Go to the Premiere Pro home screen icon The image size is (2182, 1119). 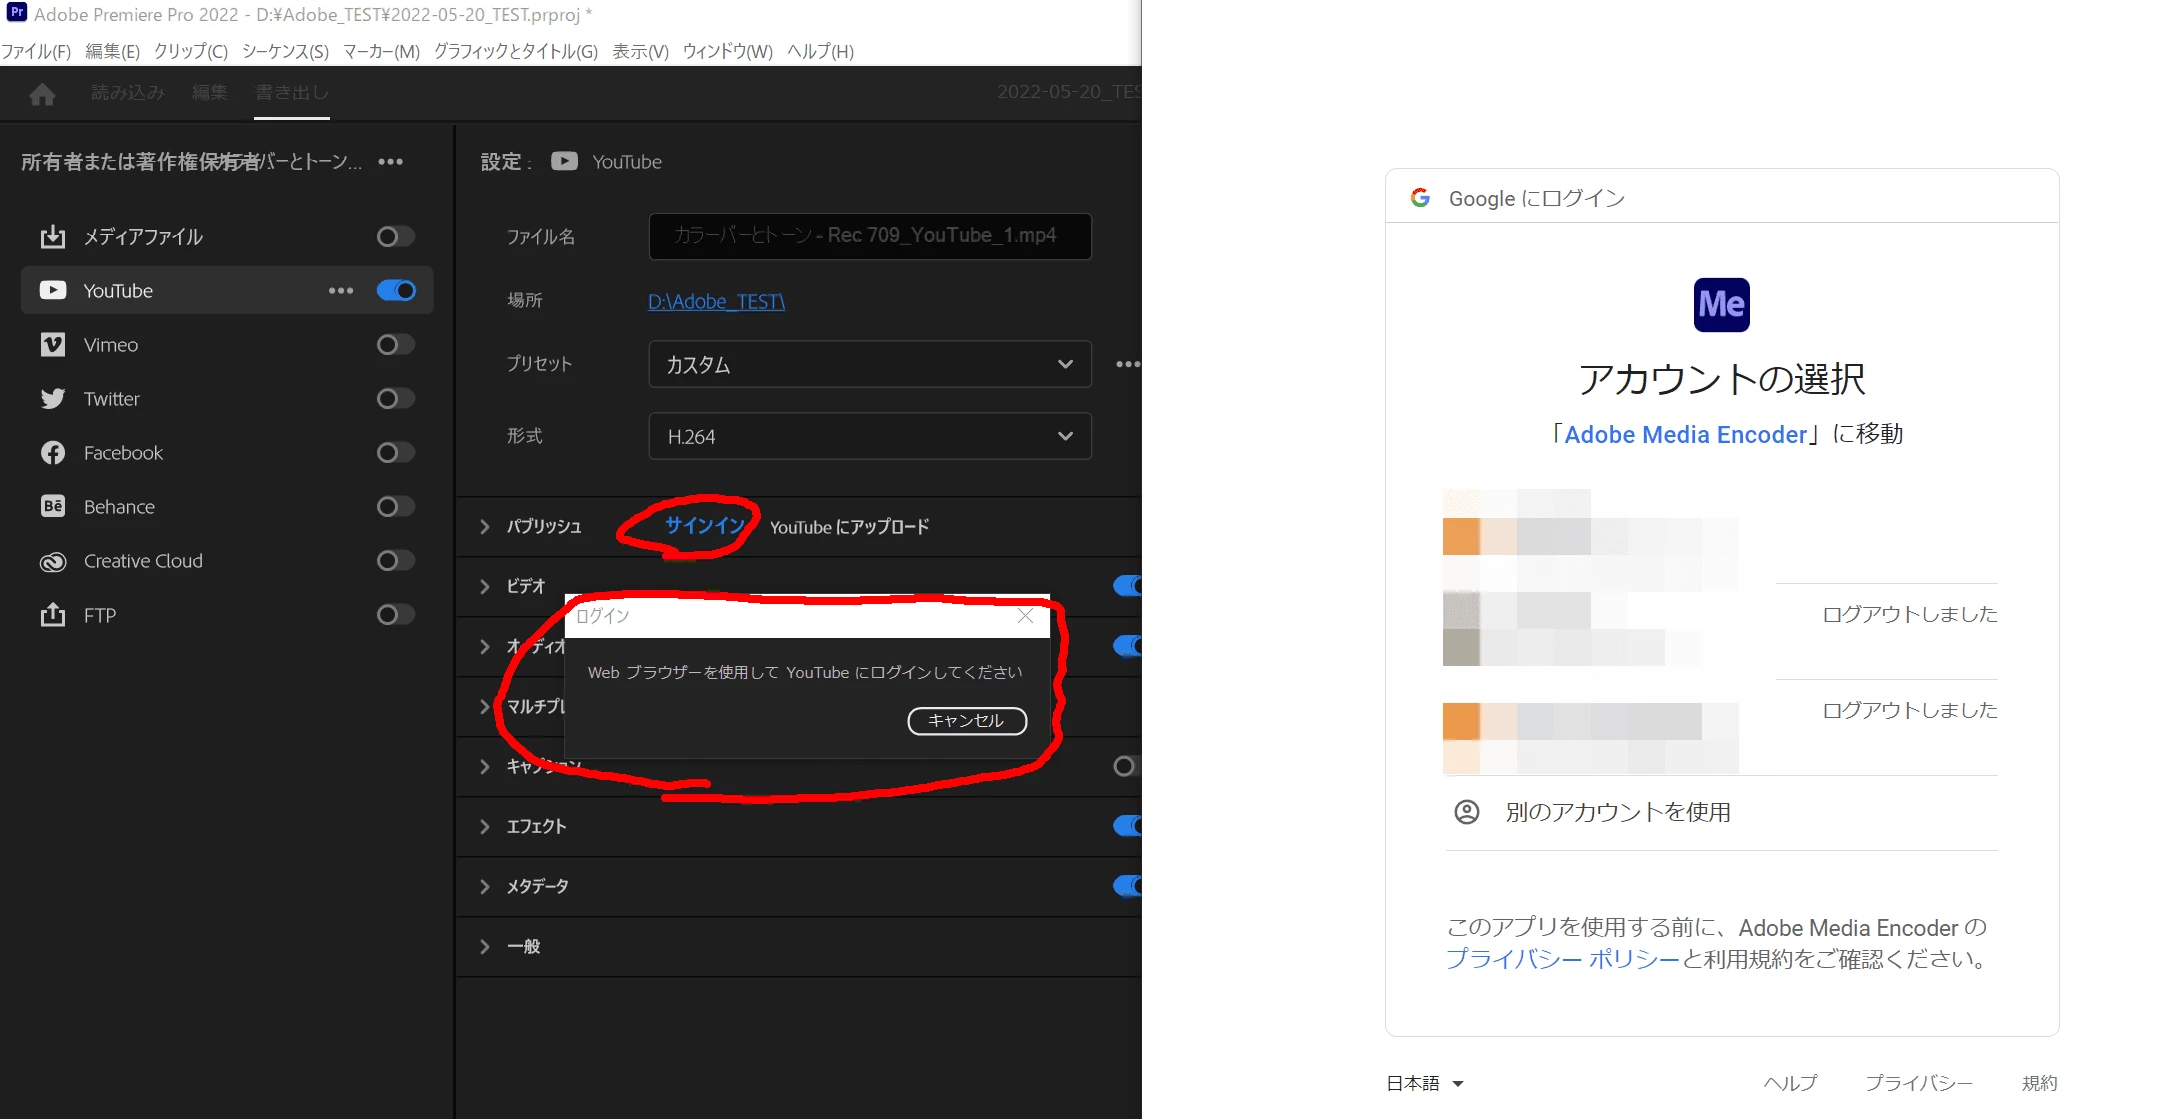42,94
